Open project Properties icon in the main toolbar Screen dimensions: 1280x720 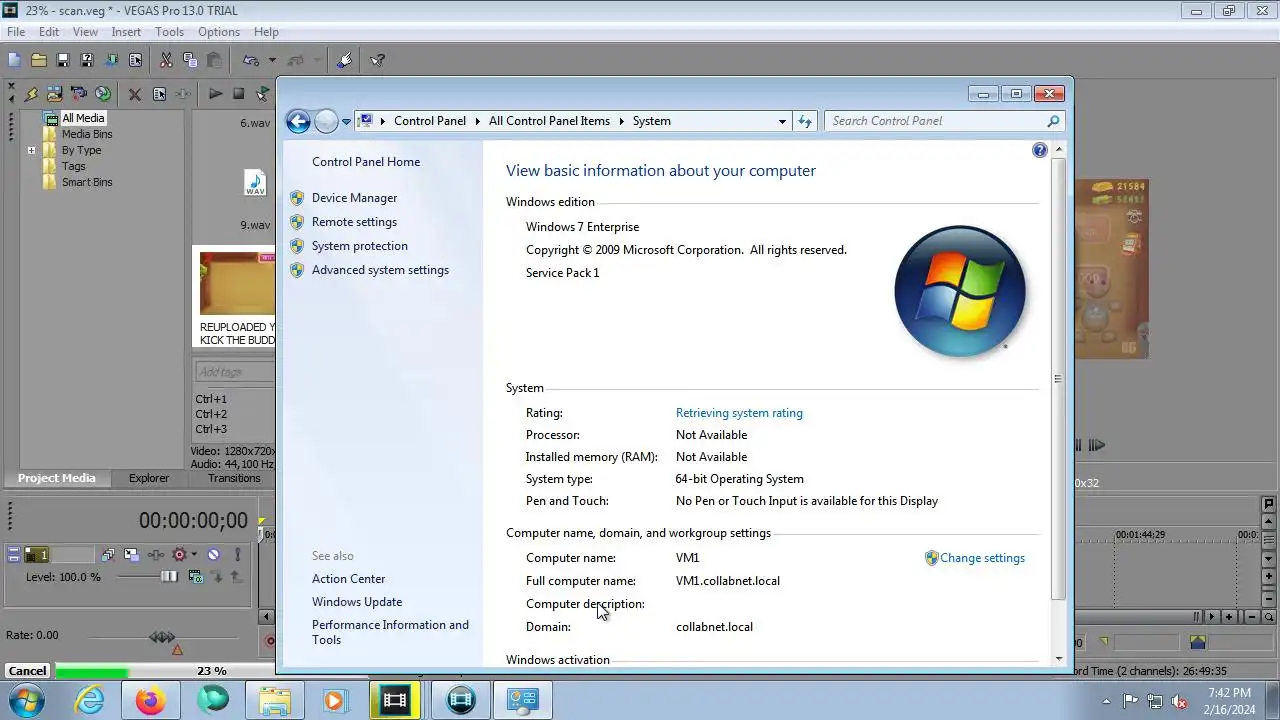click(x=135, y=60)
